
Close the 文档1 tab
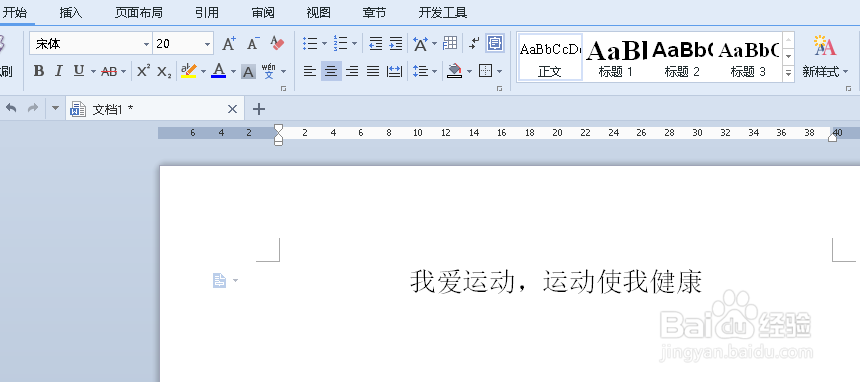[x=233, y=109]
